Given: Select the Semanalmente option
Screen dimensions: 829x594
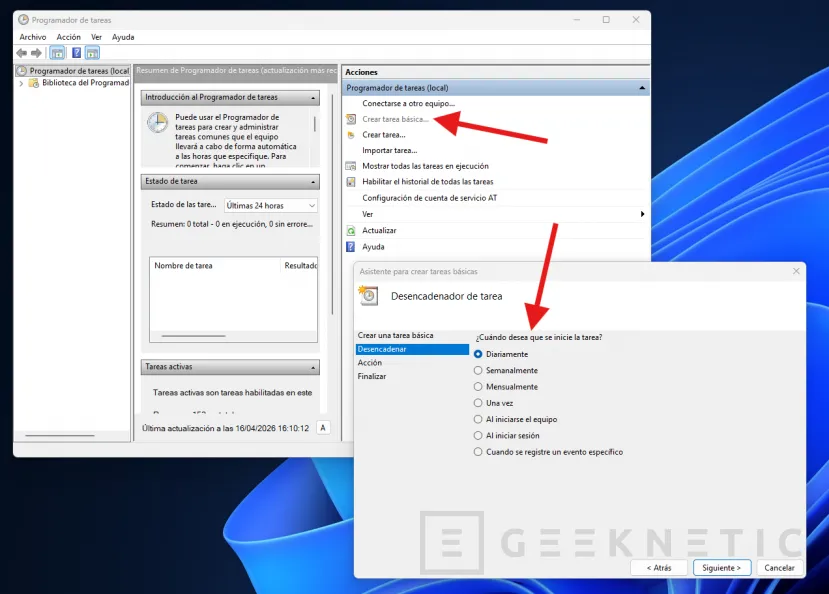Looking at the screenshot, I should [478, 370].
